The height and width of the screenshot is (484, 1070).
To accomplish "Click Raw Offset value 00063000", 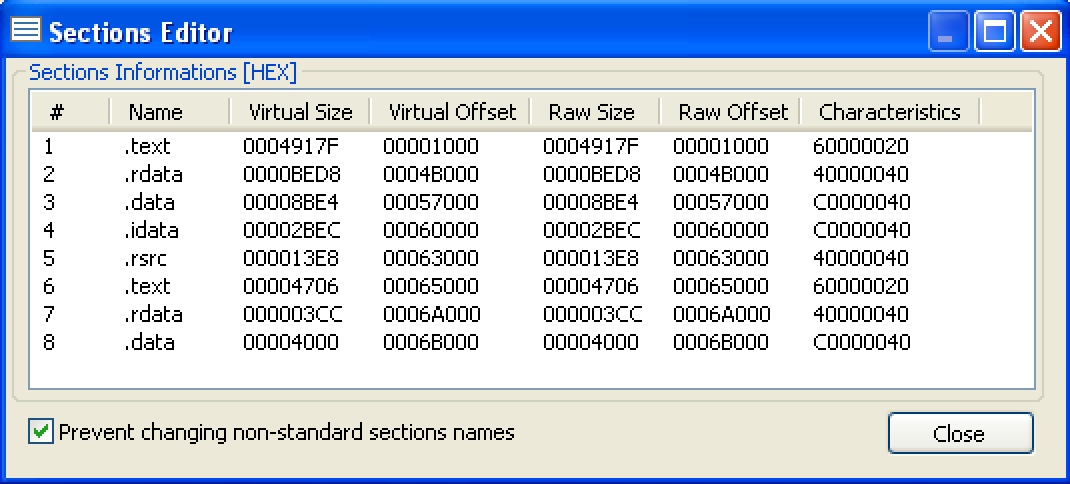I will pos(721,258).
